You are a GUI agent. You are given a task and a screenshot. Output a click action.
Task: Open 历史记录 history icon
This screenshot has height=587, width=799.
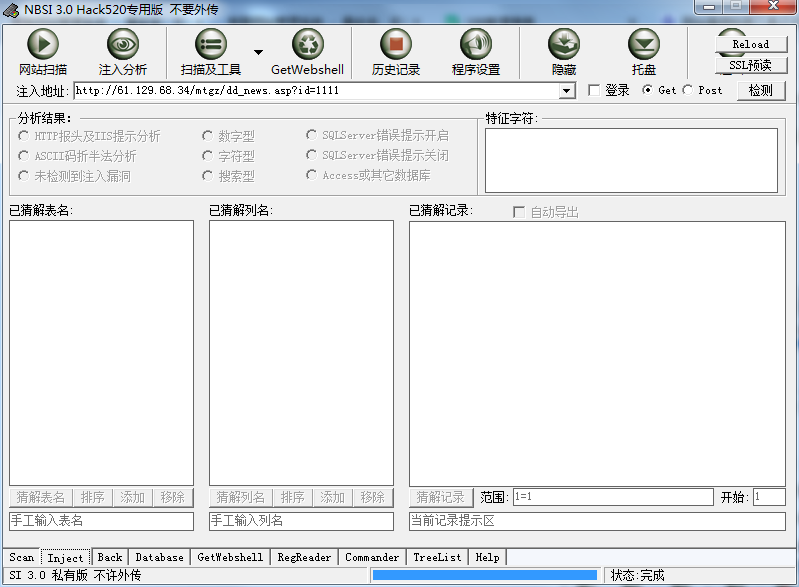(x=396, y=45)
